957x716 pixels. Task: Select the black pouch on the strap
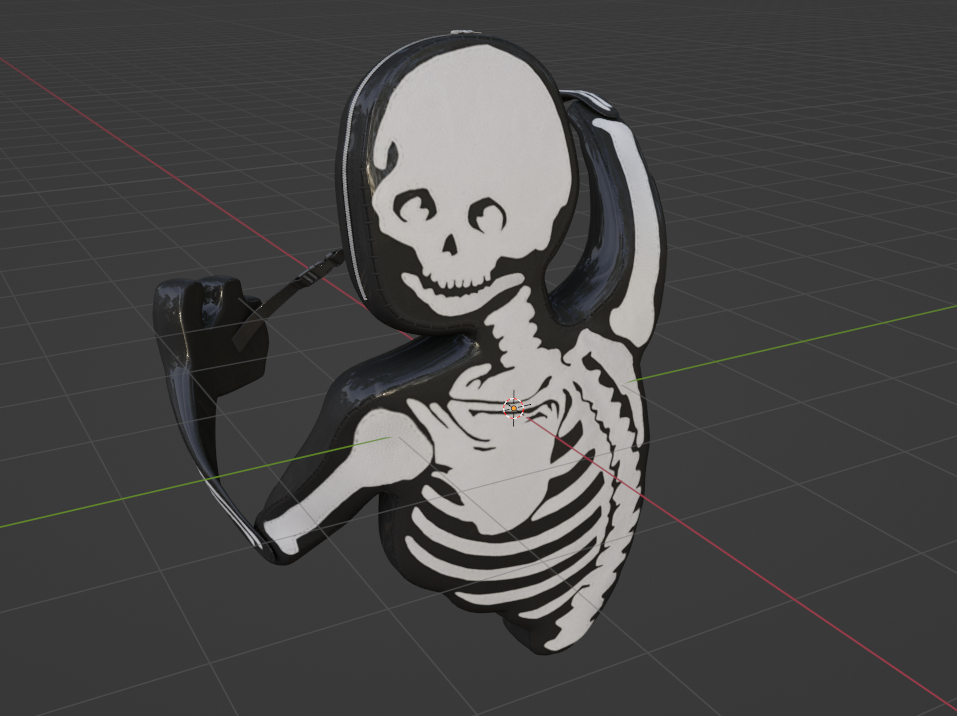coord(211,337)
